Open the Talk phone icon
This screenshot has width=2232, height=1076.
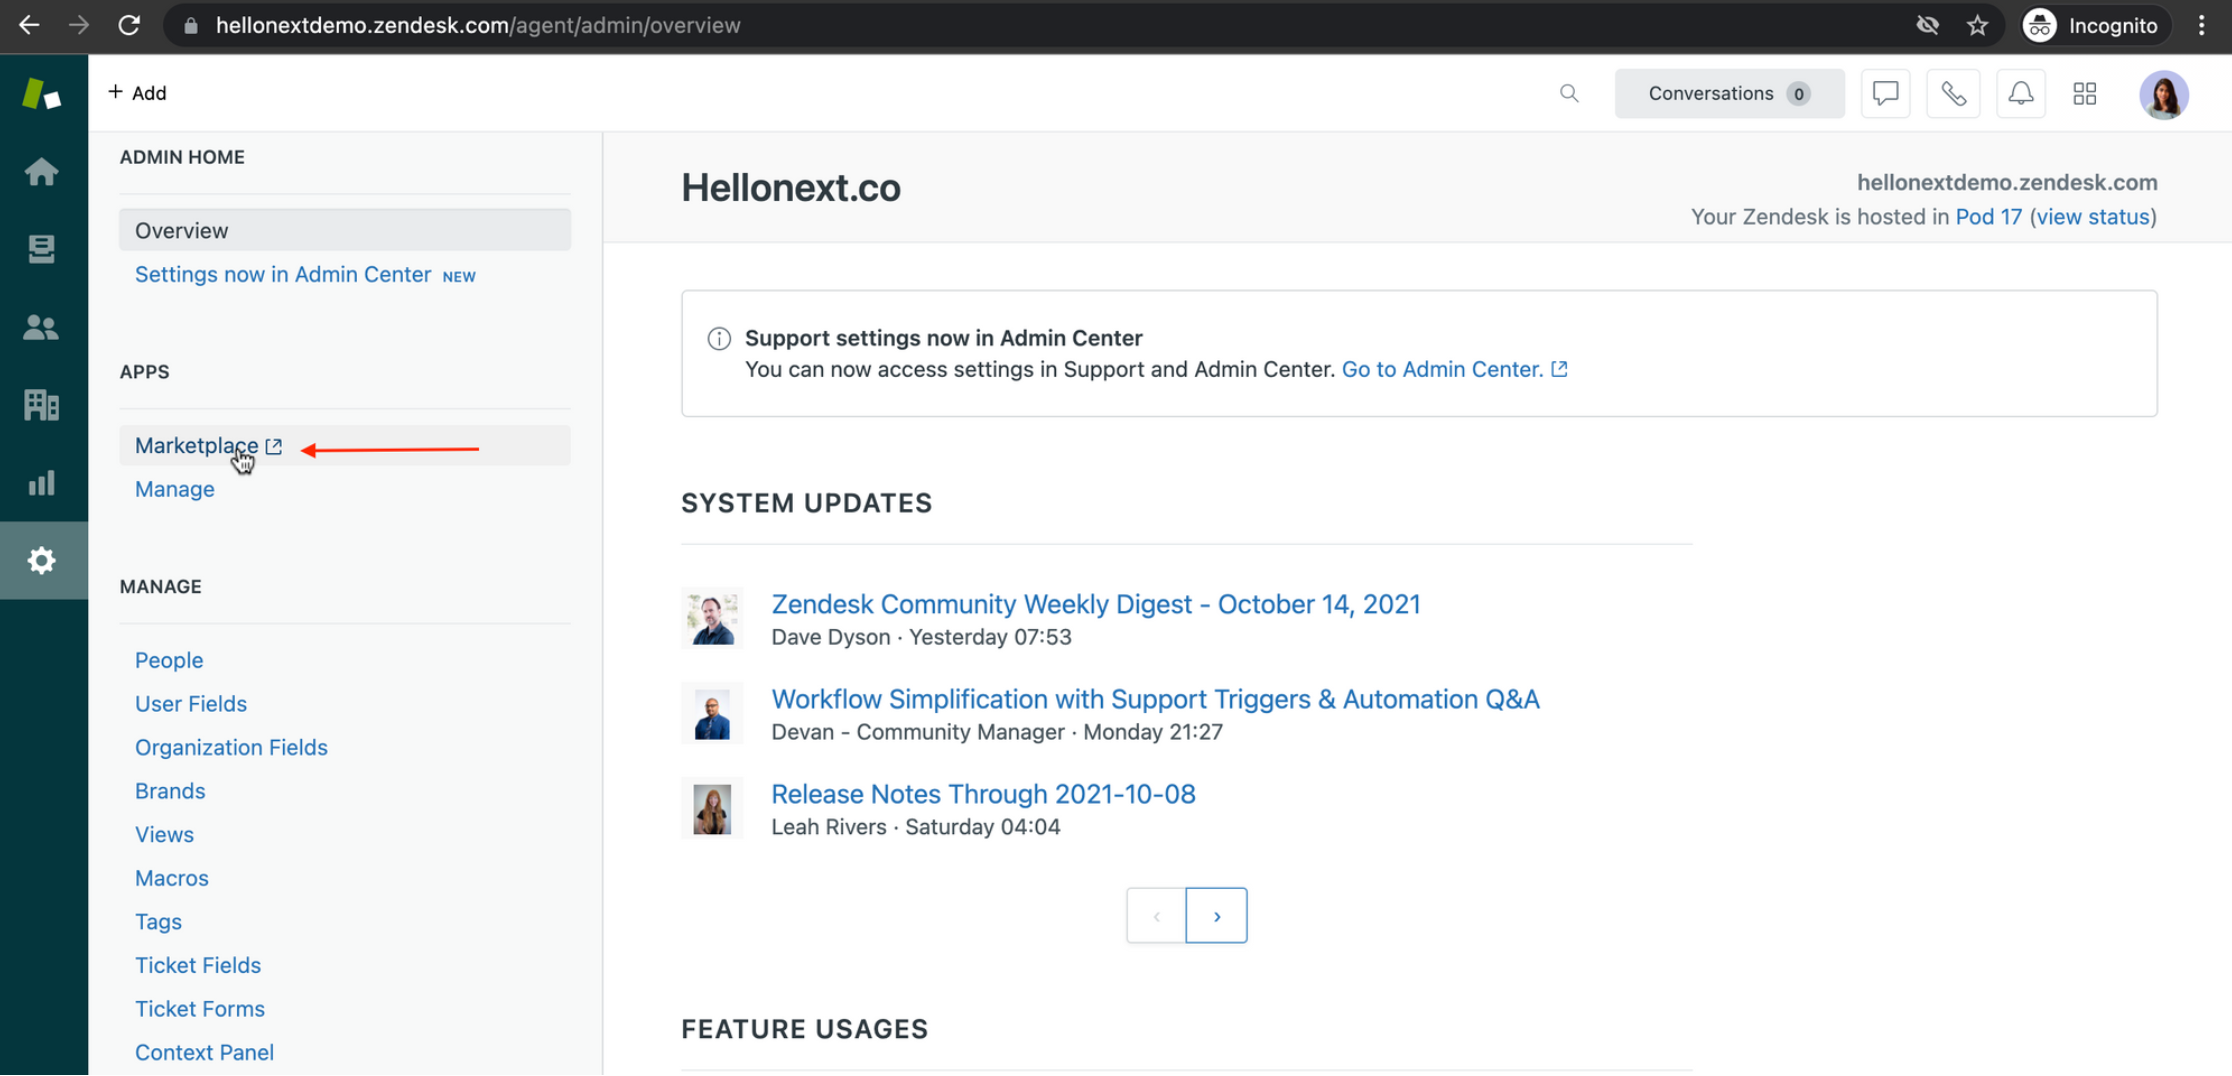coord(1953,94)
